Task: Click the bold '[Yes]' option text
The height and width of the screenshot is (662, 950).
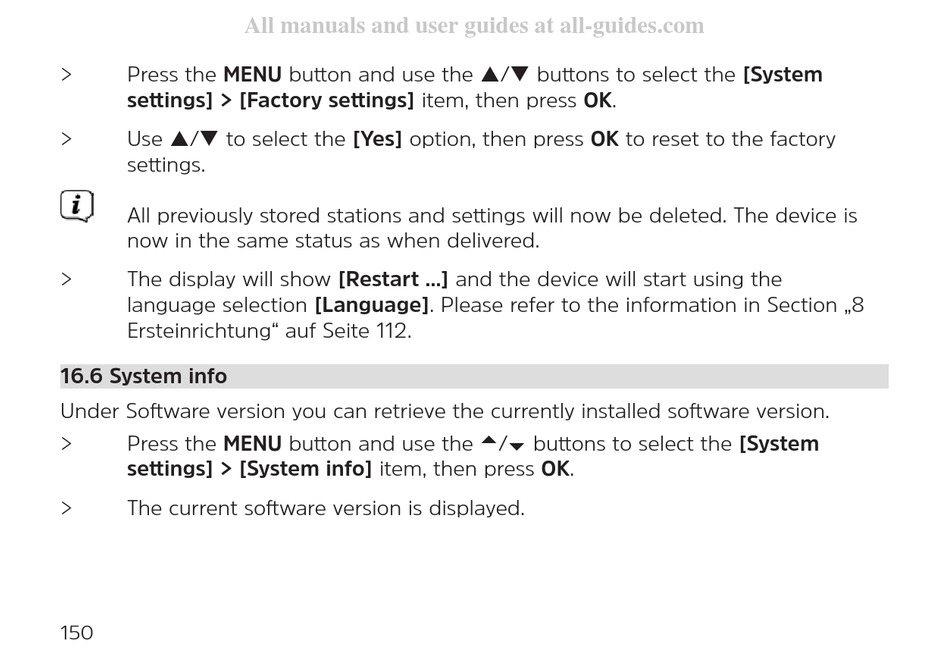Action: 377,139
